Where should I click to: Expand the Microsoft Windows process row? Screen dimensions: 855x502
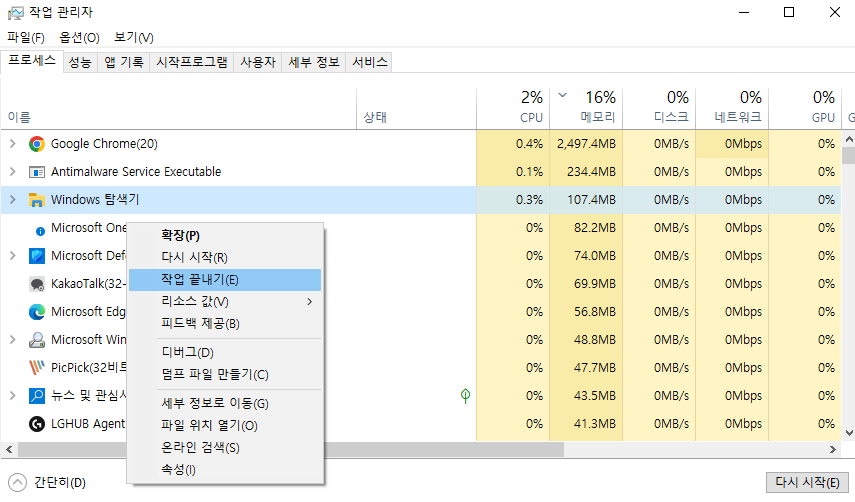[x=13, y=340]
